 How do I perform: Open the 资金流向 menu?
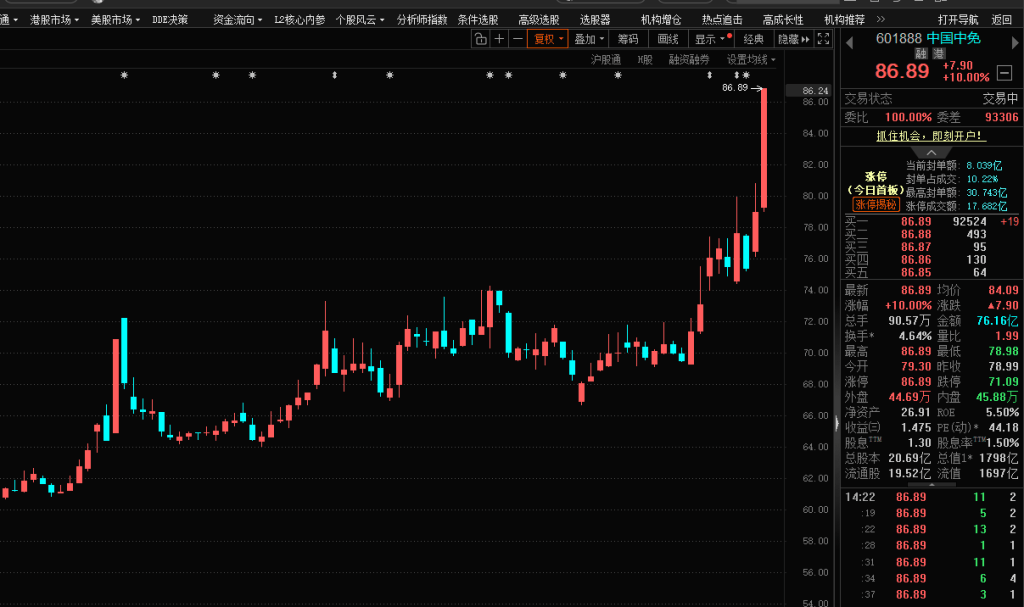click(235, 19)
